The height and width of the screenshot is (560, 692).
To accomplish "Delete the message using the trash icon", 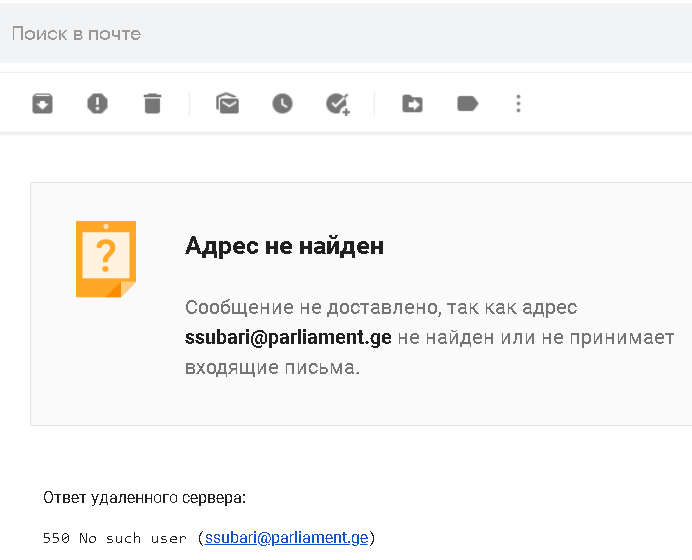I will (152, 103).
